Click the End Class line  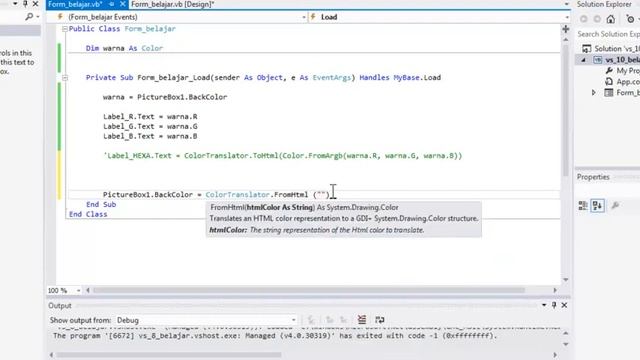pyautogui.click(x=88, y=214)
